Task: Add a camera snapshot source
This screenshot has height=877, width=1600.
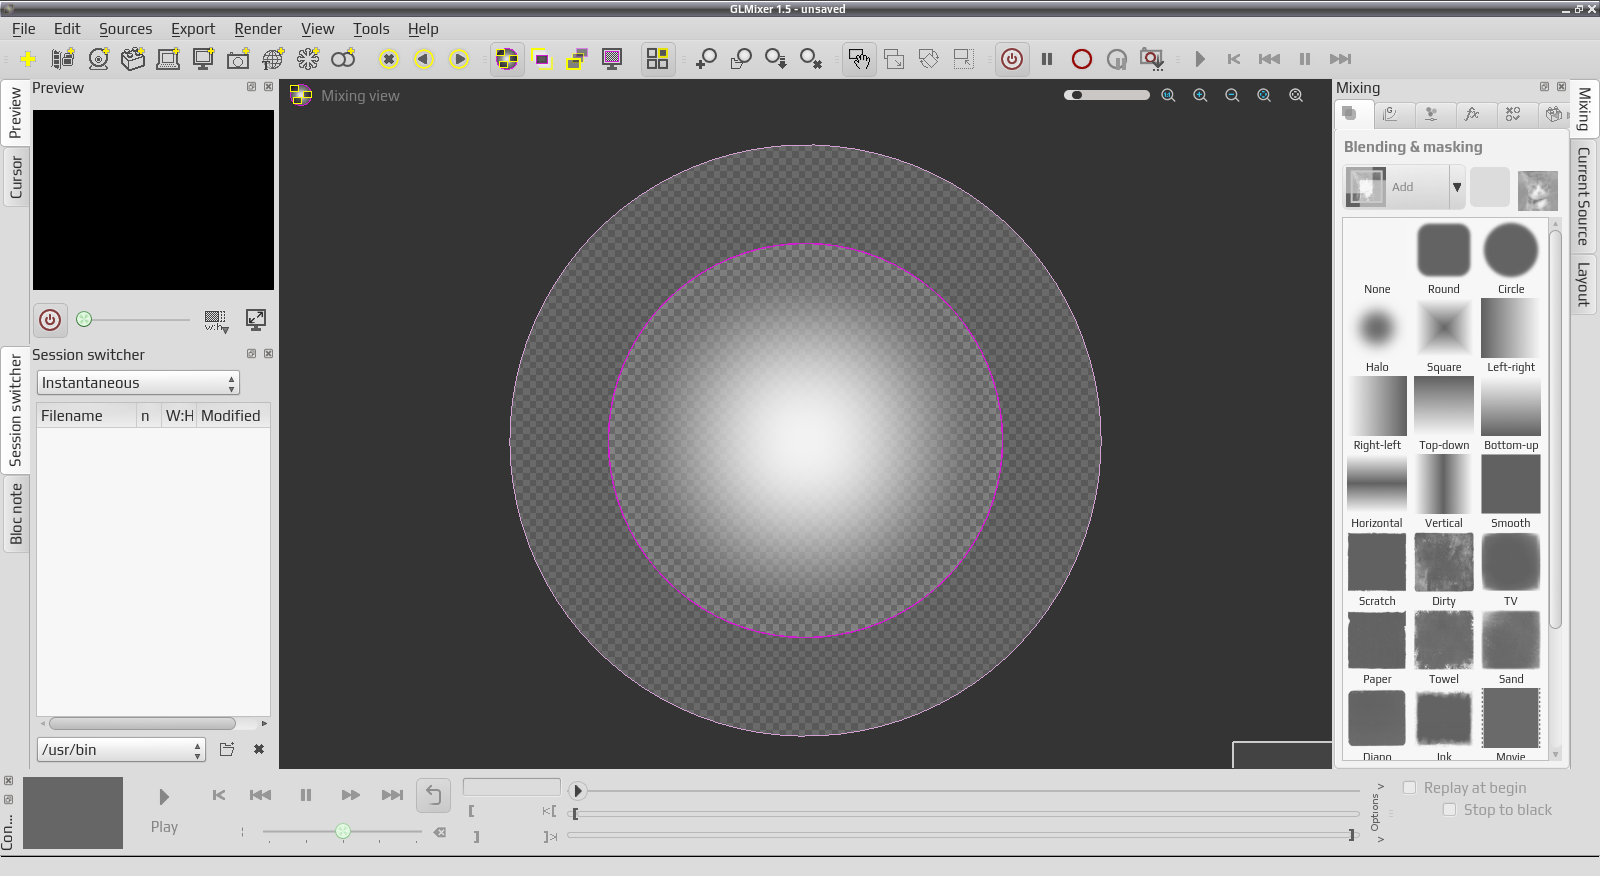Action: coord(238,59)
